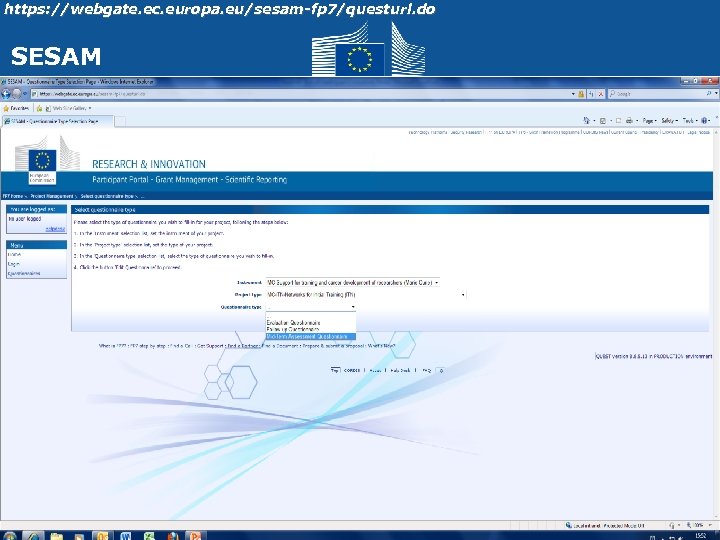Click the browser Forward arrow button
Viewport: 720px width, 540px height.
(x=17, y=94)
